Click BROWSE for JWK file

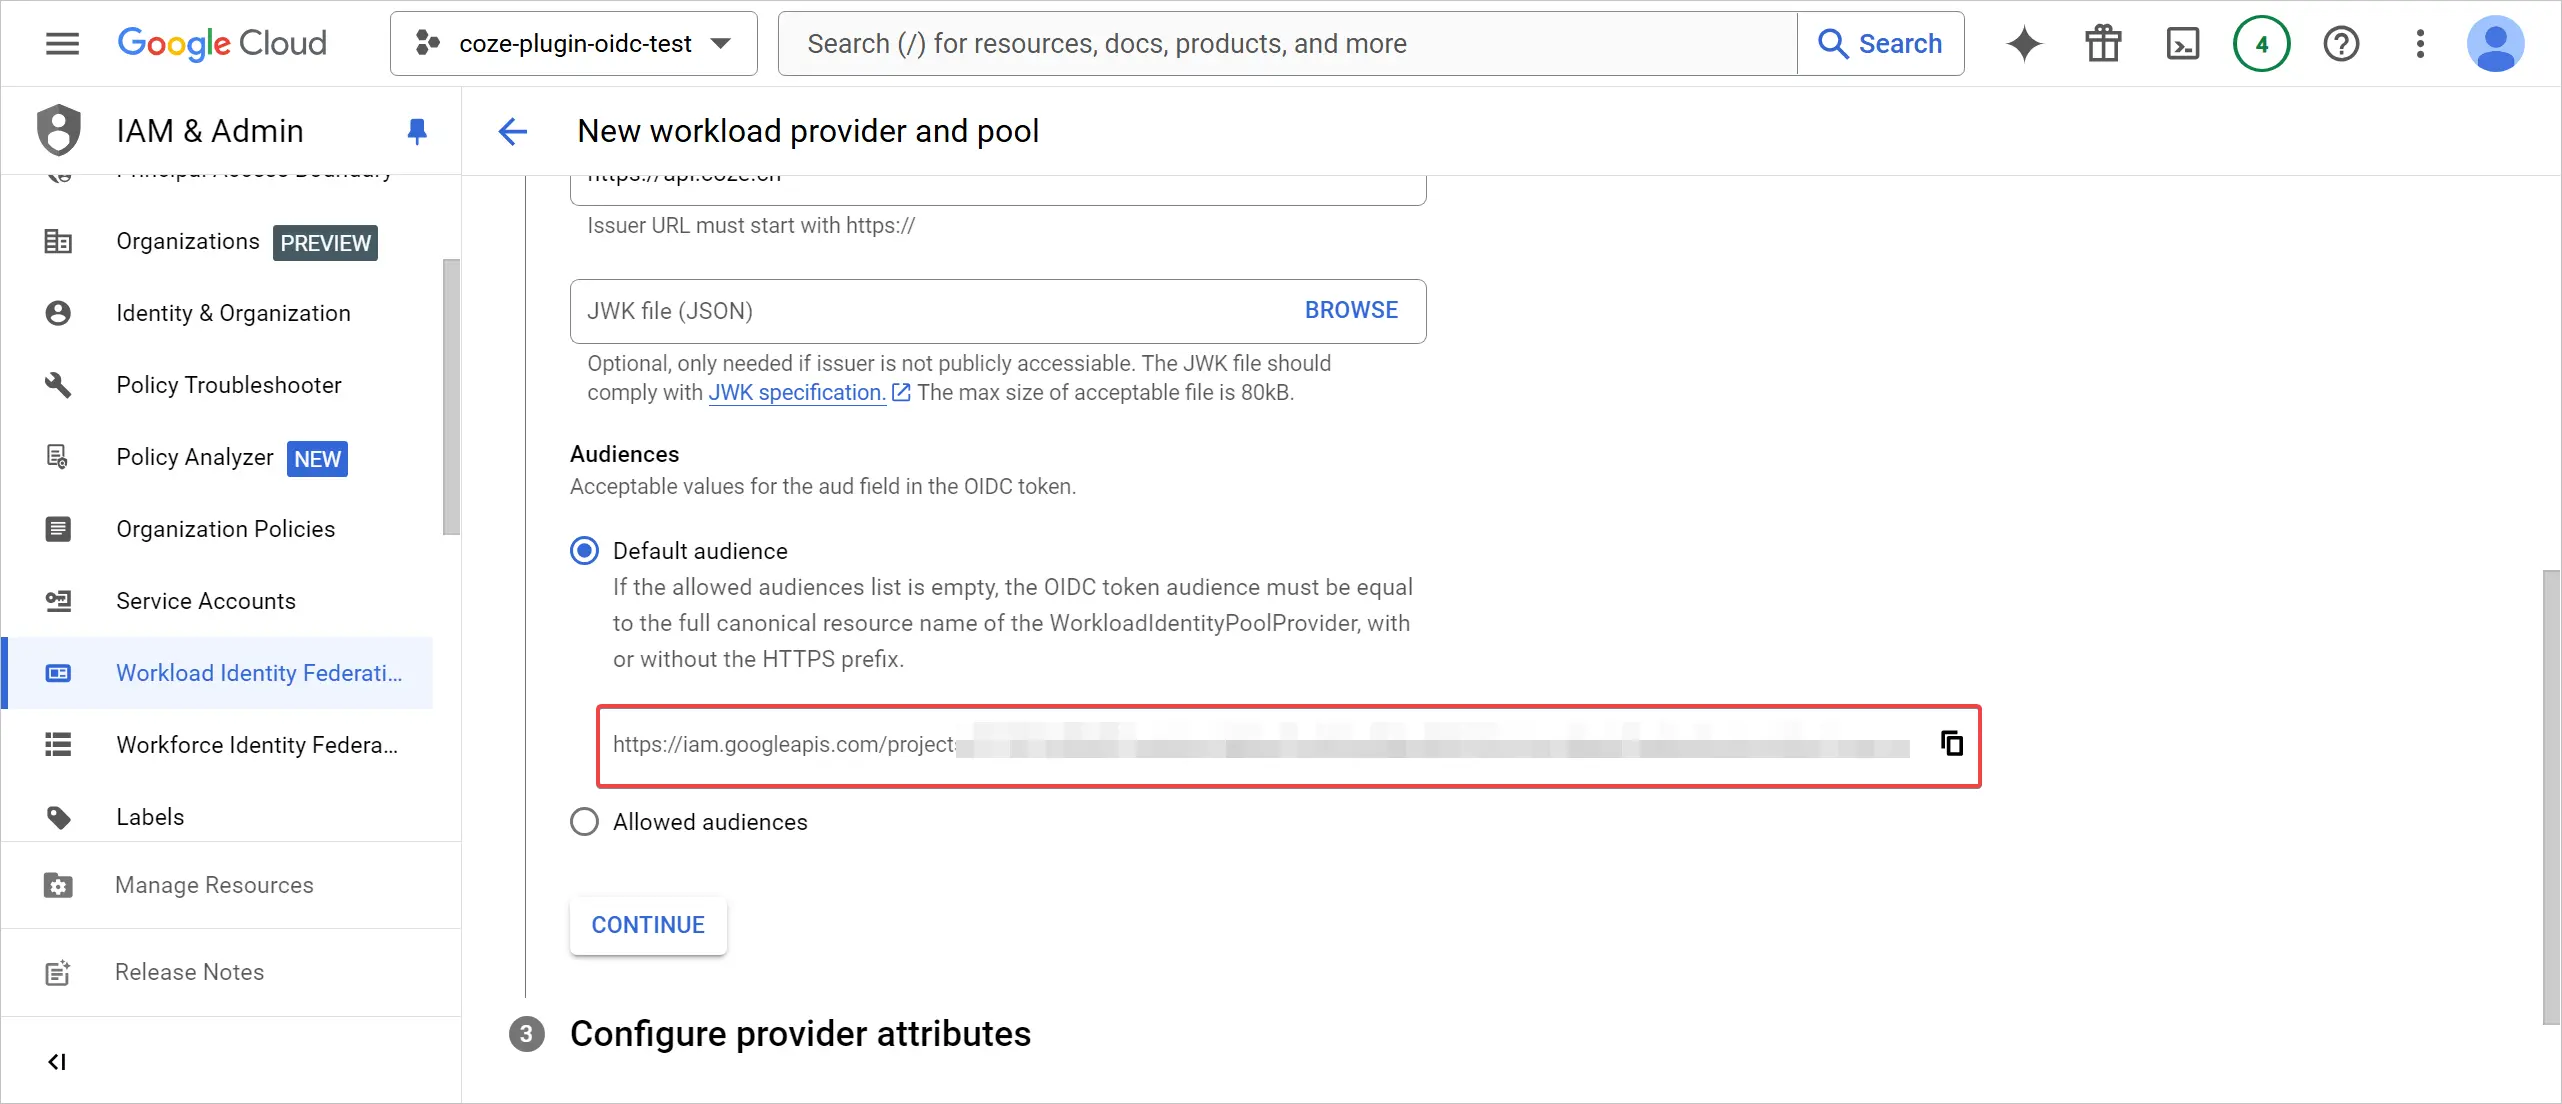coord(1351,310)
